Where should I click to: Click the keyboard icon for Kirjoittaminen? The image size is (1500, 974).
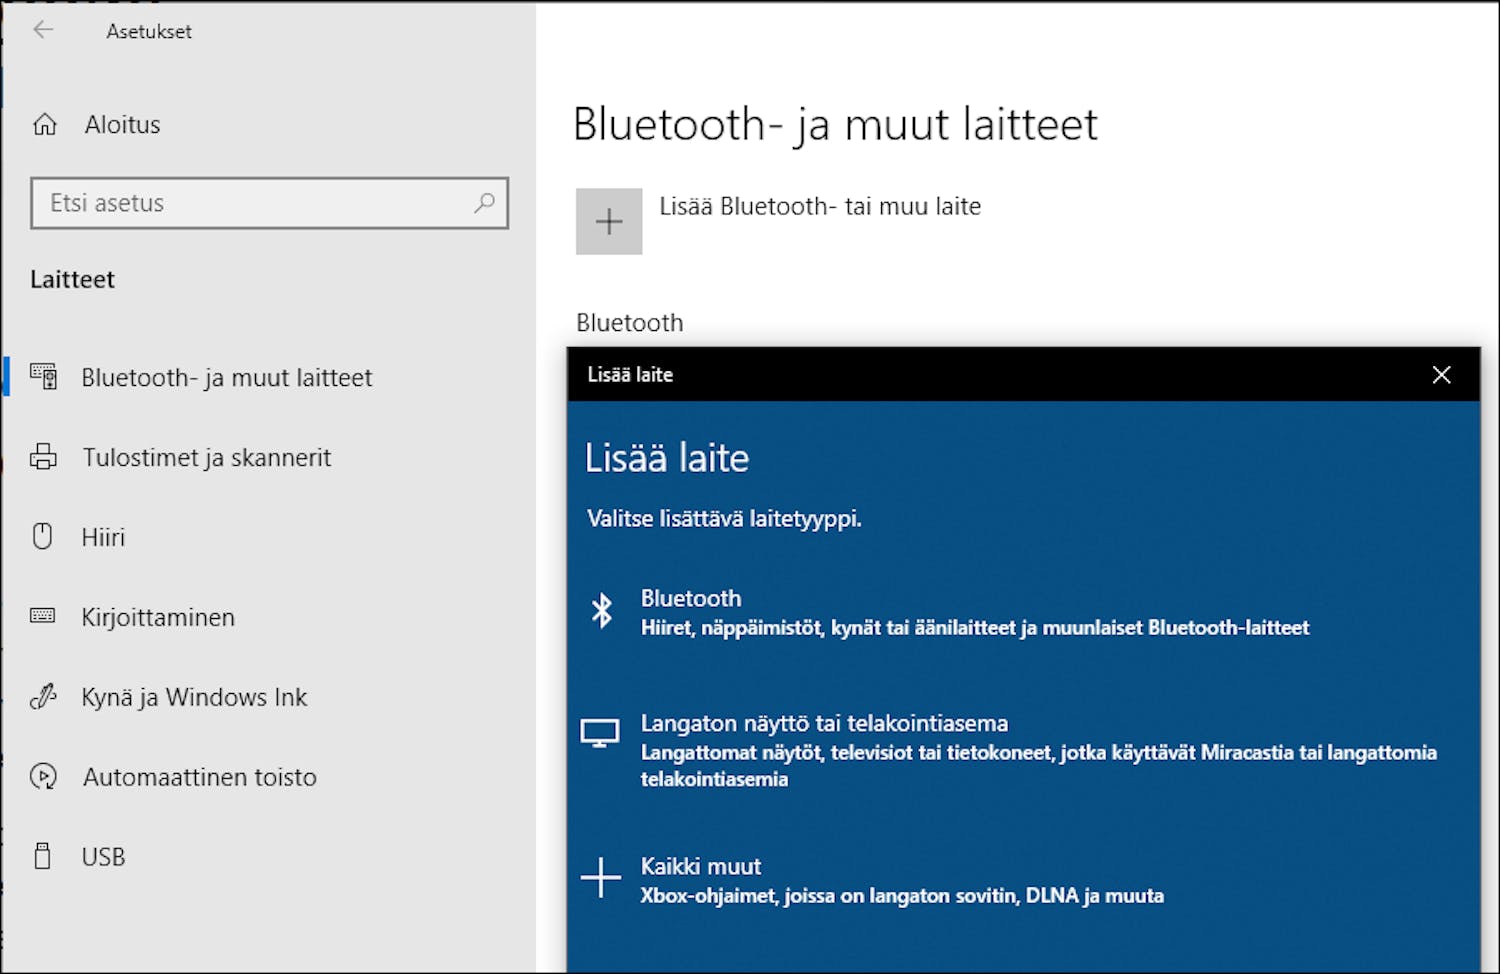click(x=44, y=617)
